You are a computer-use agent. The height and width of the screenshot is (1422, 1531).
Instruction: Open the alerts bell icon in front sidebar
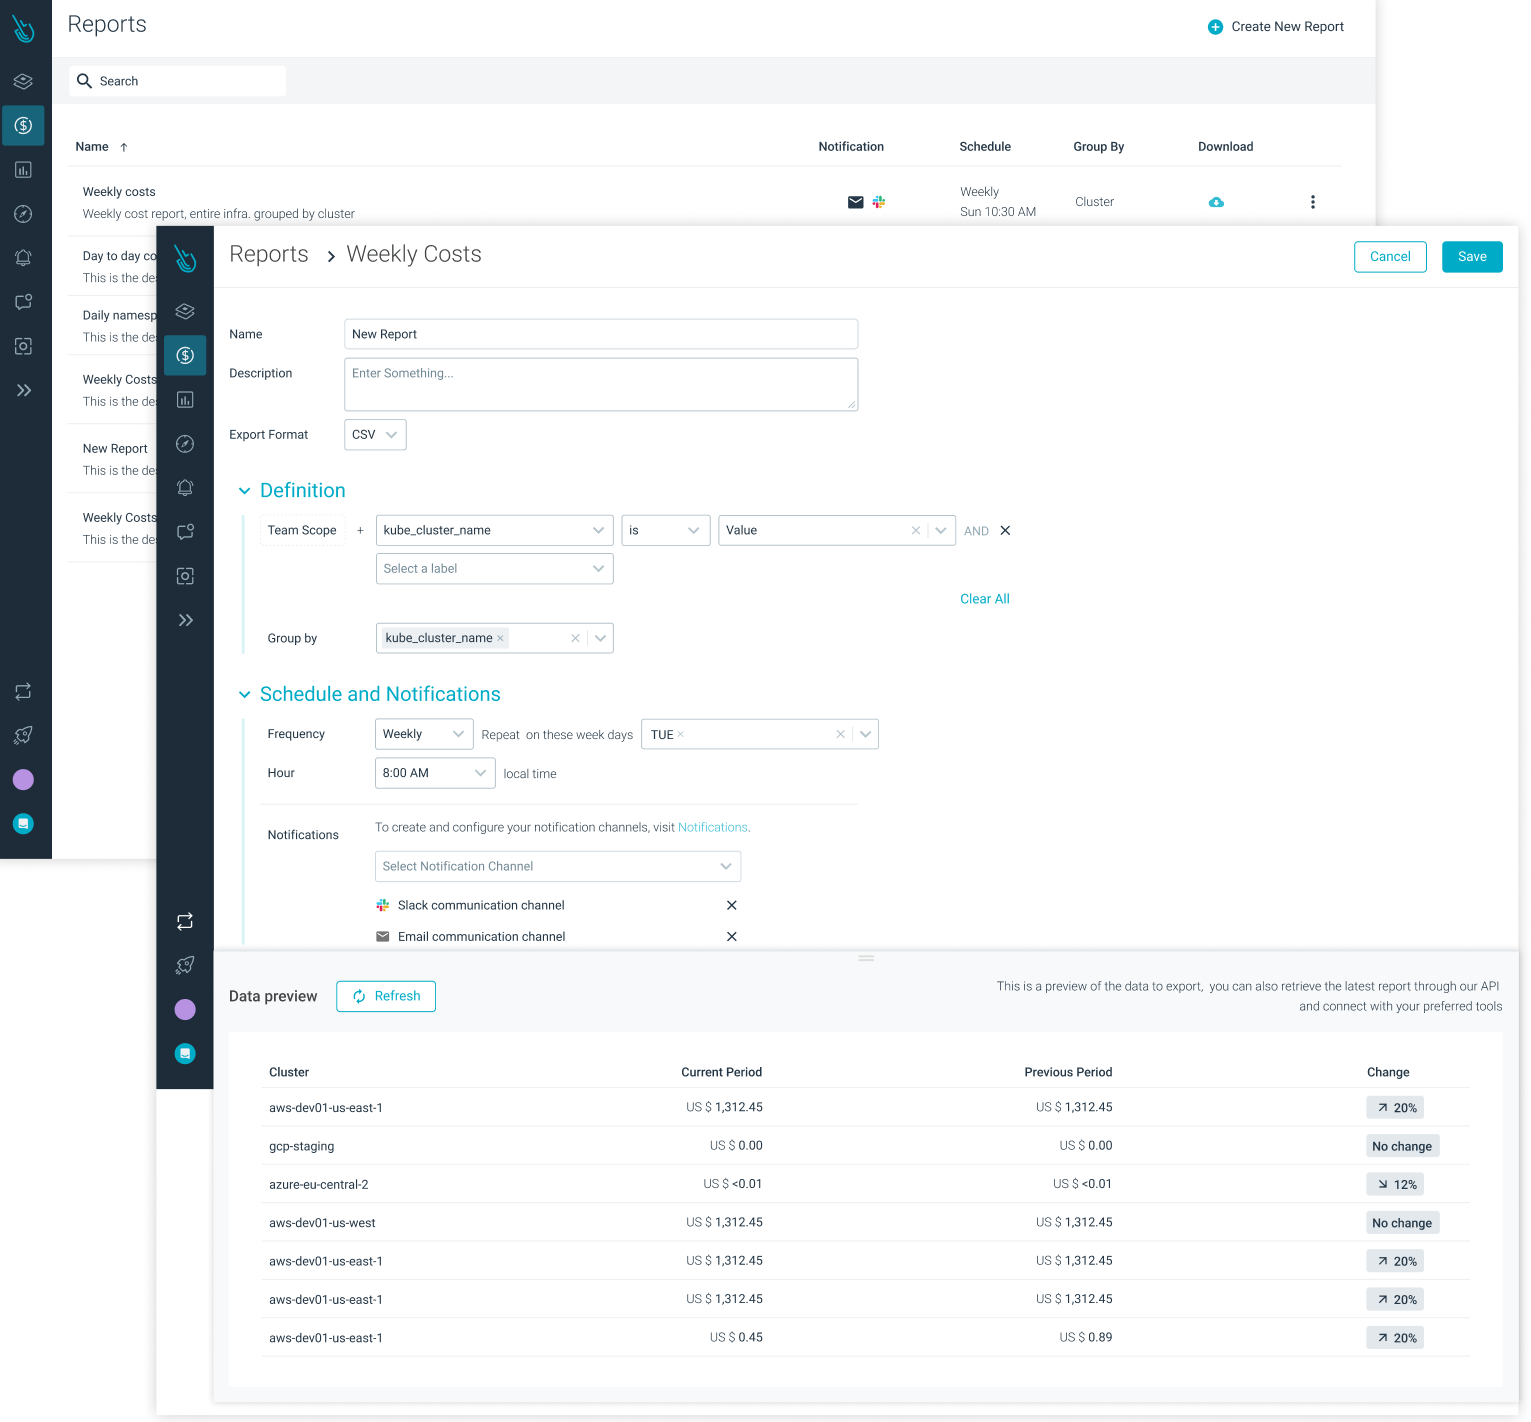[x=185, y=488]
